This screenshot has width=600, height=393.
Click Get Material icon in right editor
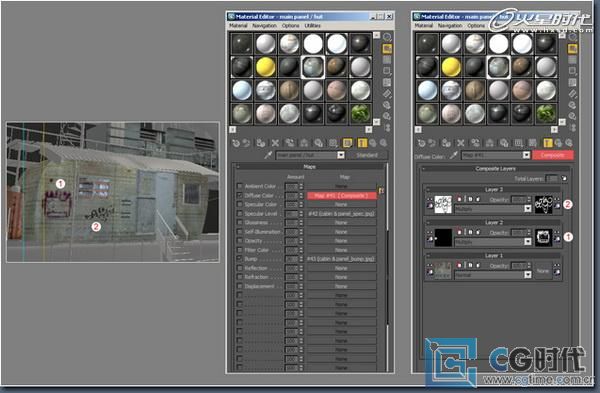(x=421, y=143)
